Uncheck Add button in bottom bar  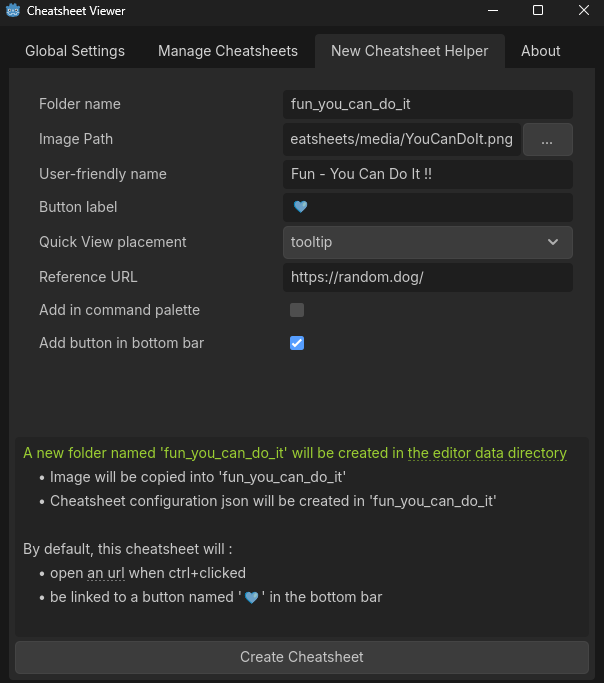pyautogui.click(x=297, y=343)
